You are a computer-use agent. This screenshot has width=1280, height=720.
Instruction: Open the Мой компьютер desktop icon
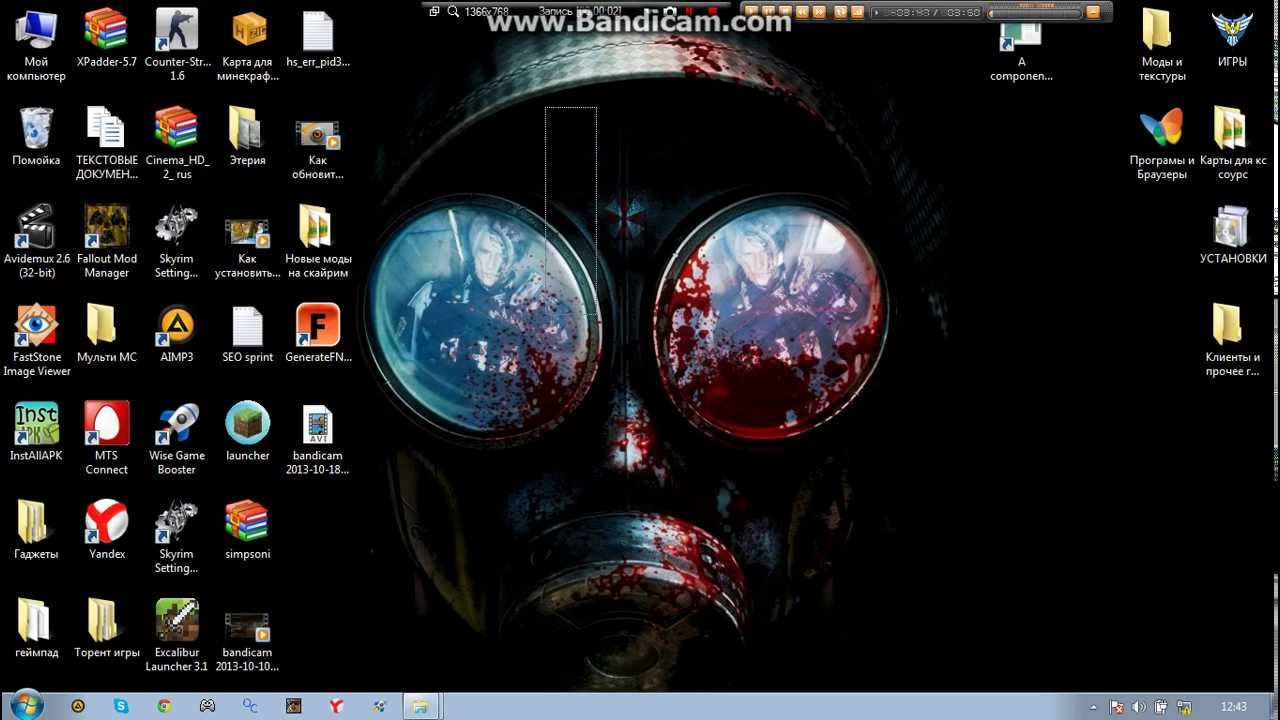pos(36,44)
